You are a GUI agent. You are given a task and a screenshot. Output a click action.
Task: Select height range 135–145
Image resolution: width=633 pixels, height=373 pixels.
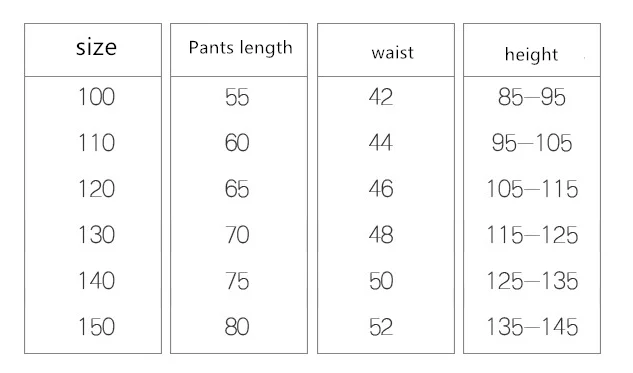532,327
